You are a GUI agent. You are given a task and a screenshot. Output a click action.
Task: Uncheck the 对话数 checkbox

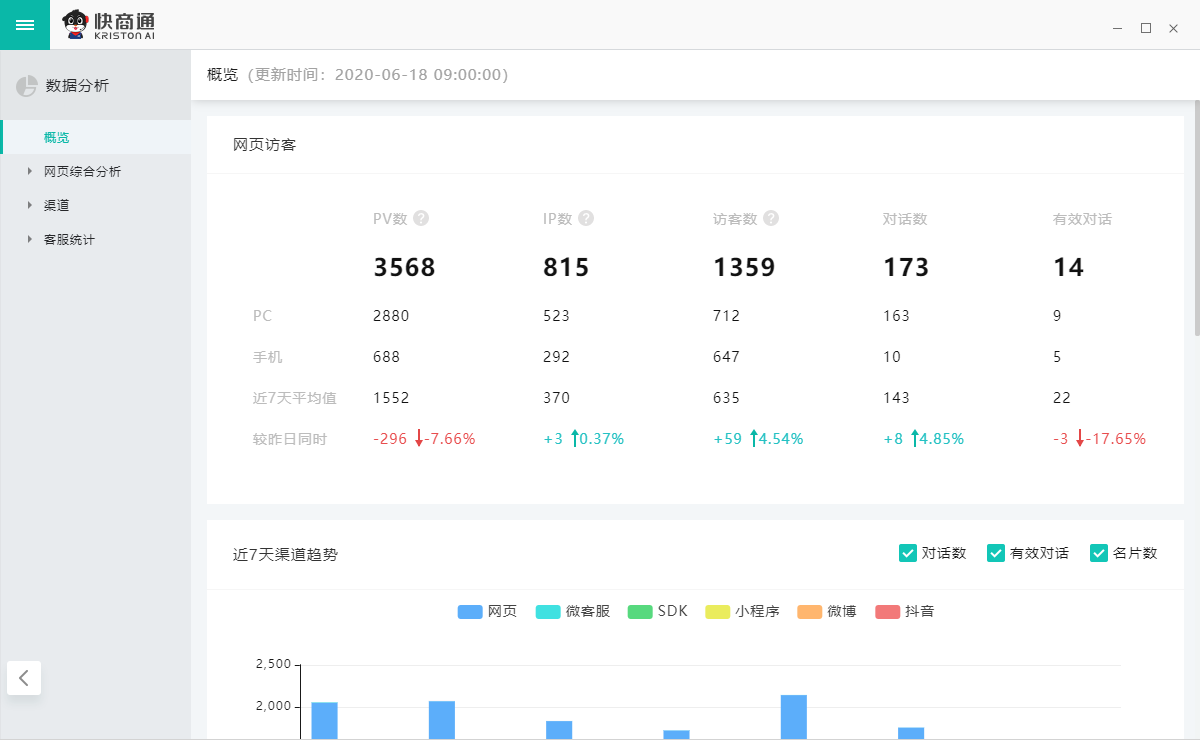(908, 553)
